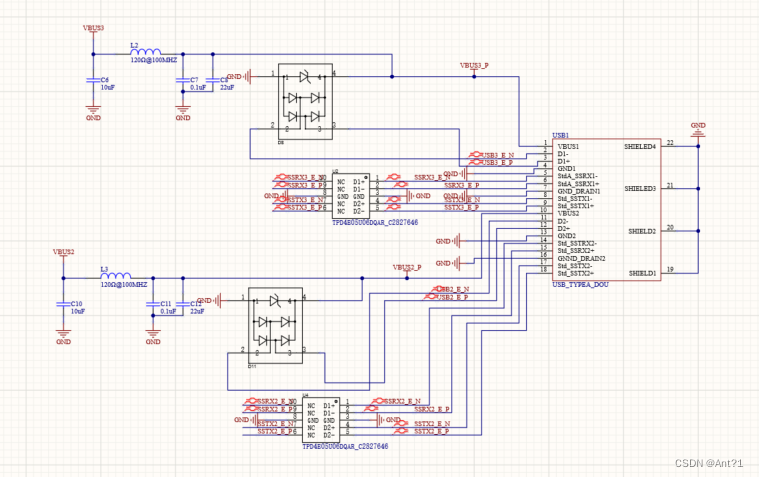
Task: Click the VBUS1 pin label
Action: click(x=568, y=146)
